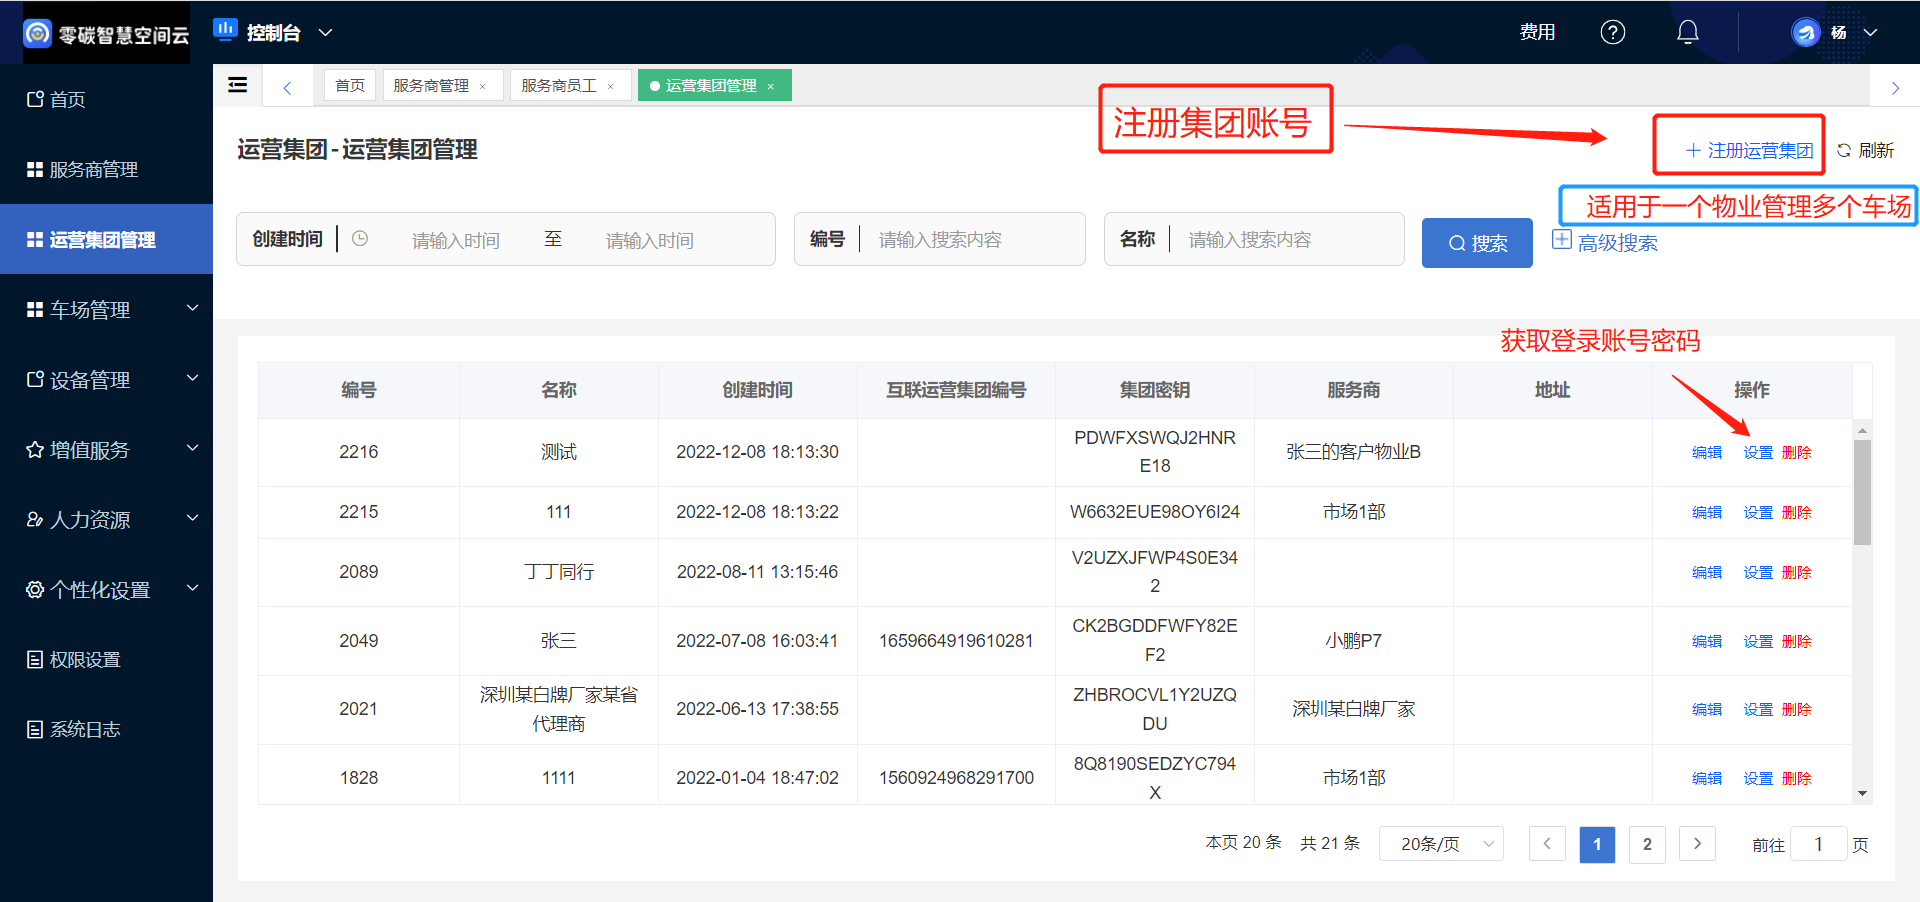
Task: Click the table scrollbar up arrow
Action: point(1862,430)
